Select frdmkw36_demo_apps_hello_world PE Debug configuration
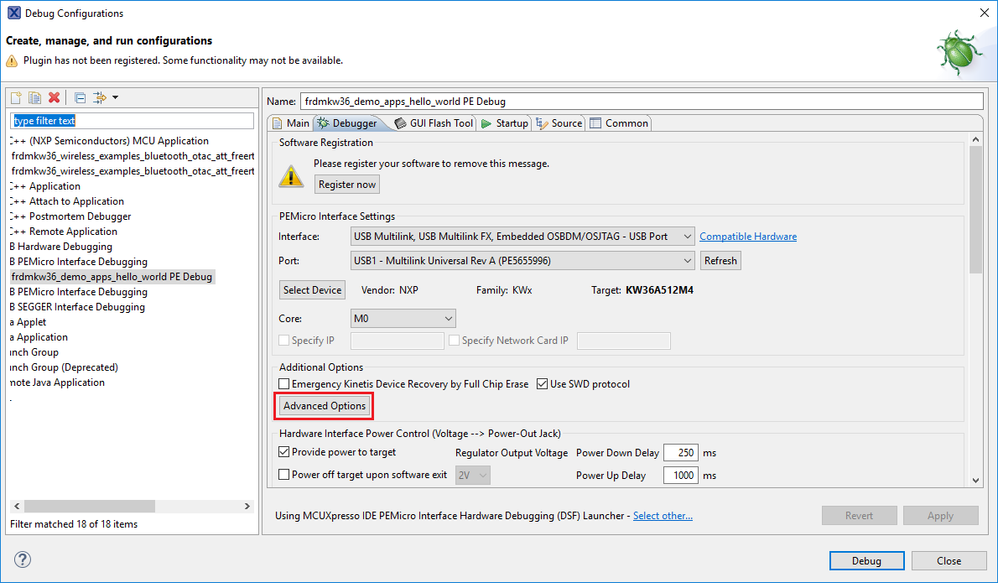The height and width of the screenshot is (583, 998). tap(111, 277)
